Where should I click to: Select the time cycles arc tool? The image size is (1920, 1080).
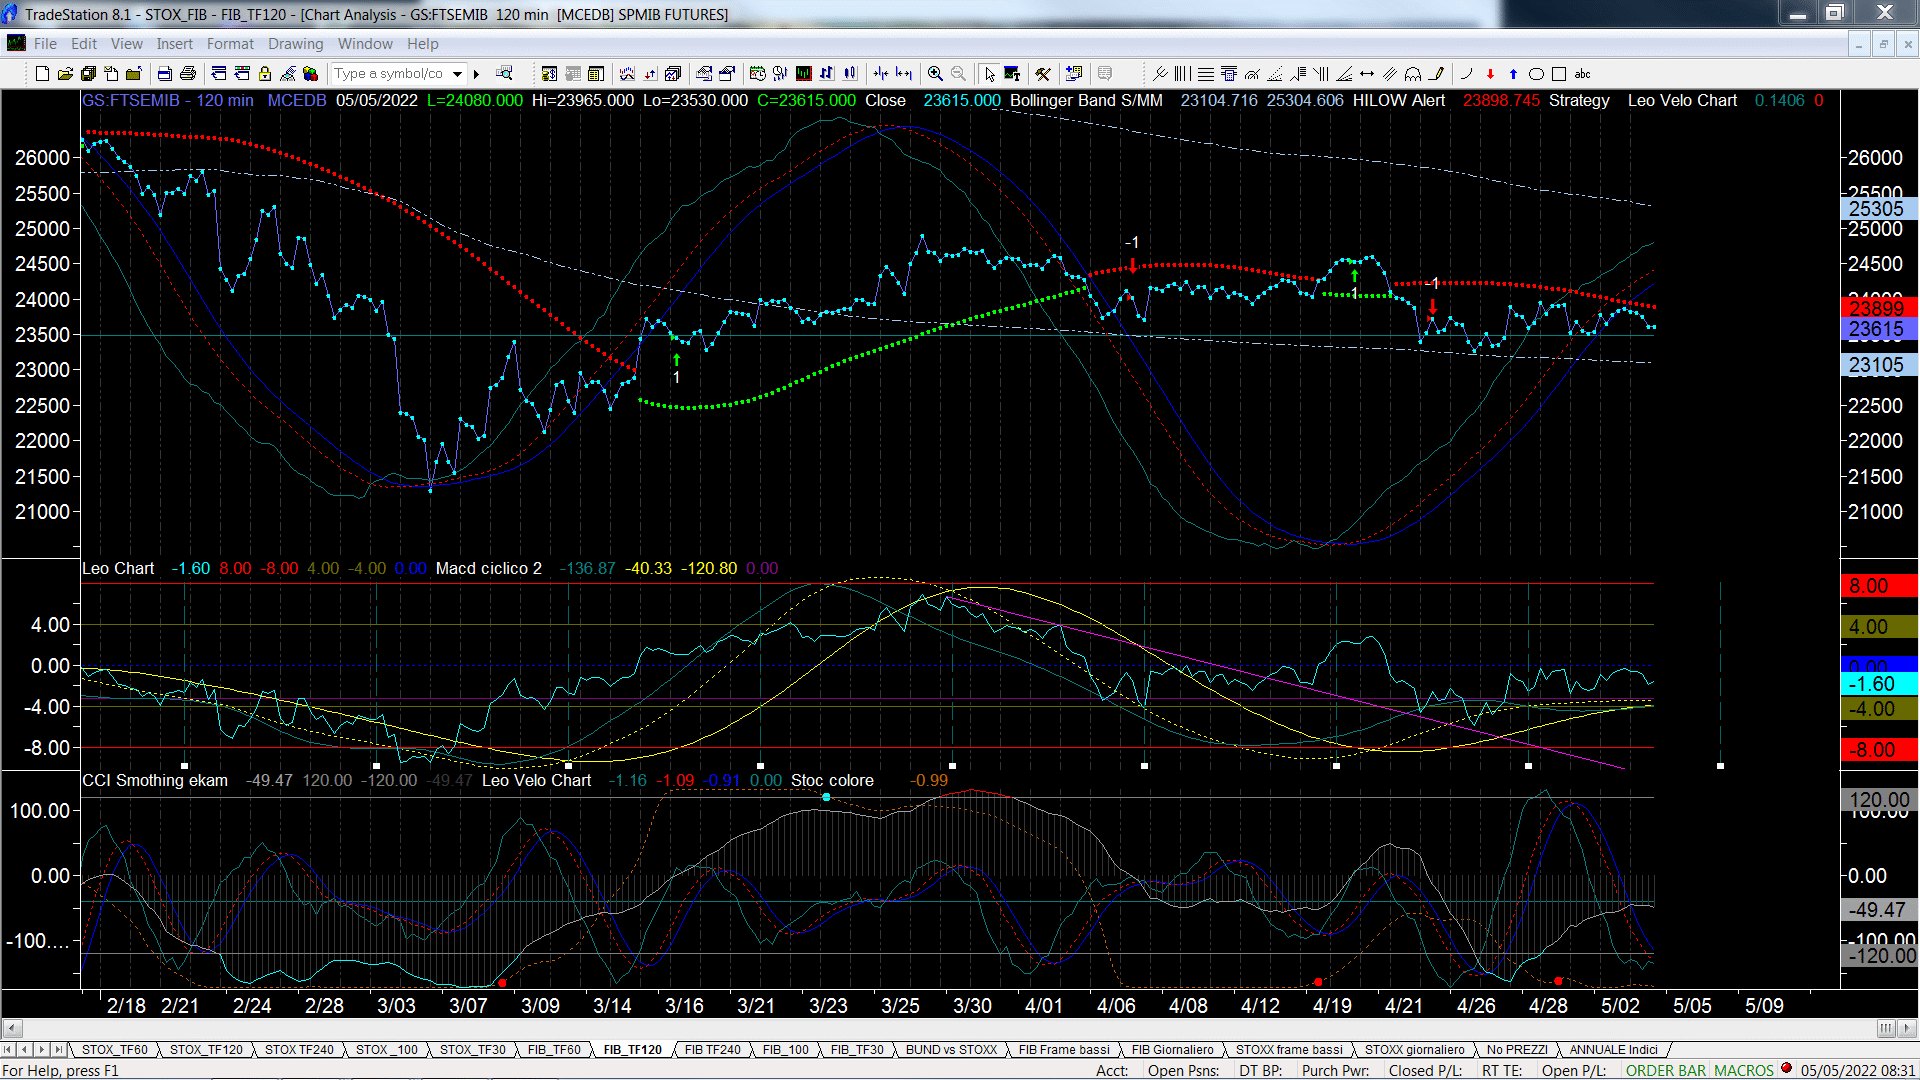[1413, 74]
